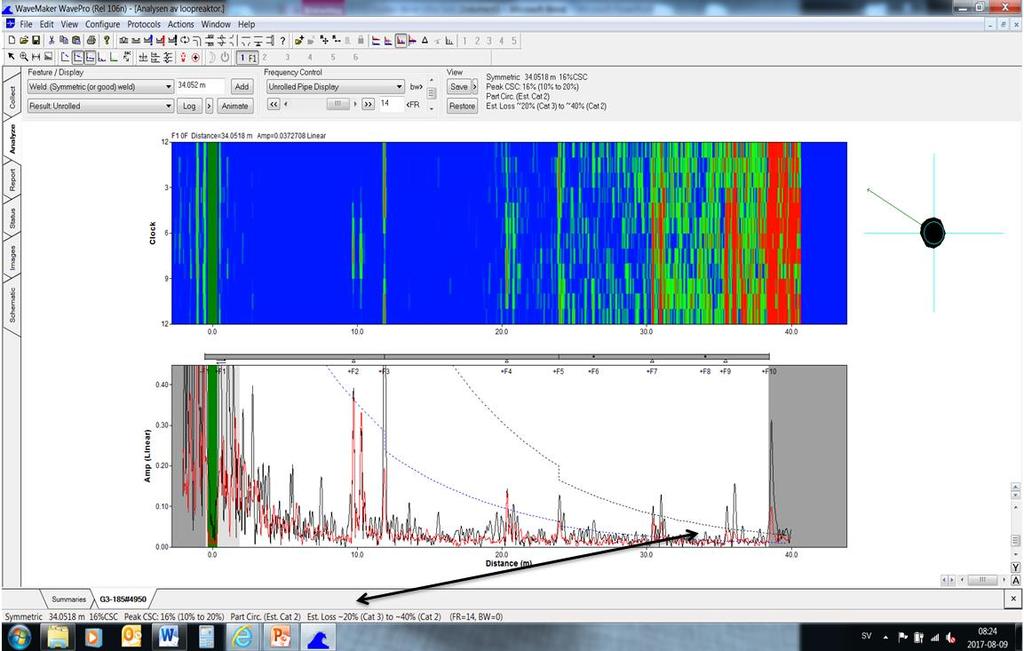Click the feature distance field showing 34.052 m
This screenshot has width=1024, height=651.
point(200,86)
